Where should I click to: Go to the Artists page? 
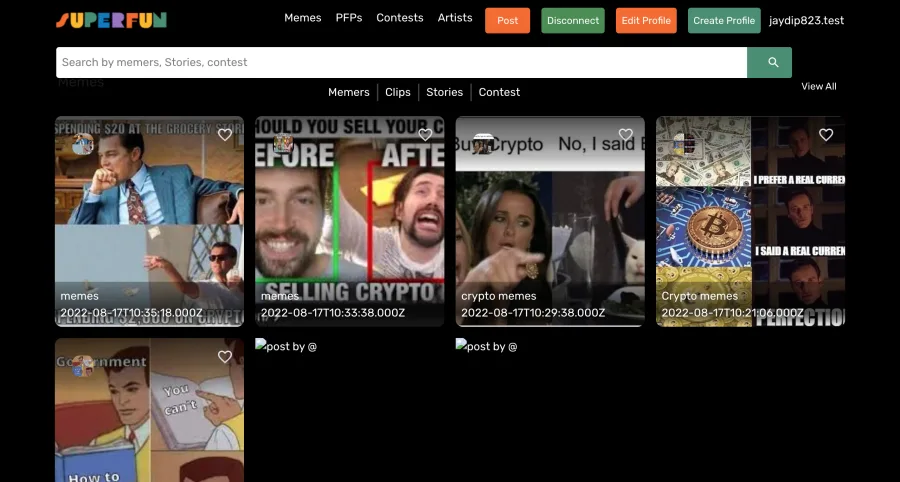point(455,18)
